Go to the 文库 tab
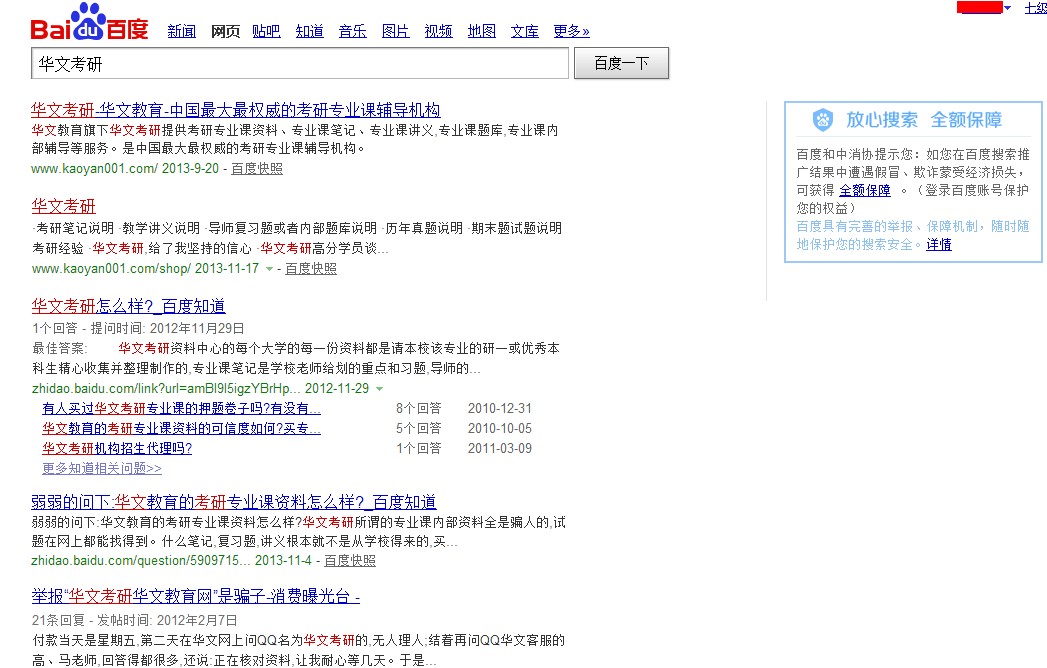 [525, 31]
